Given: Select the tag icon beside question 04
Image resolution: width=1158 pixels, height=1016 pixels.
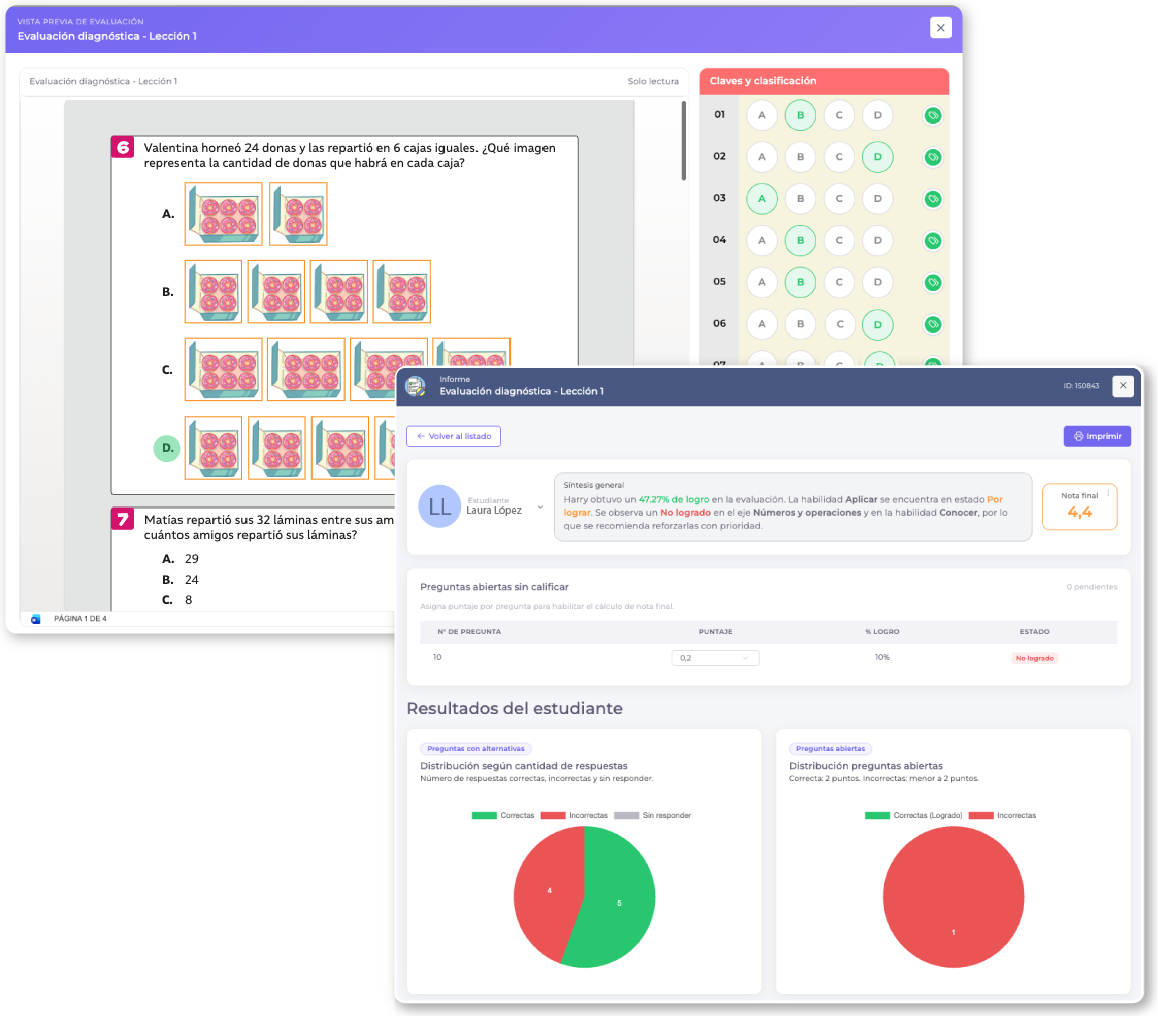Looking at the screenshot, I should [x=933, y=241].
